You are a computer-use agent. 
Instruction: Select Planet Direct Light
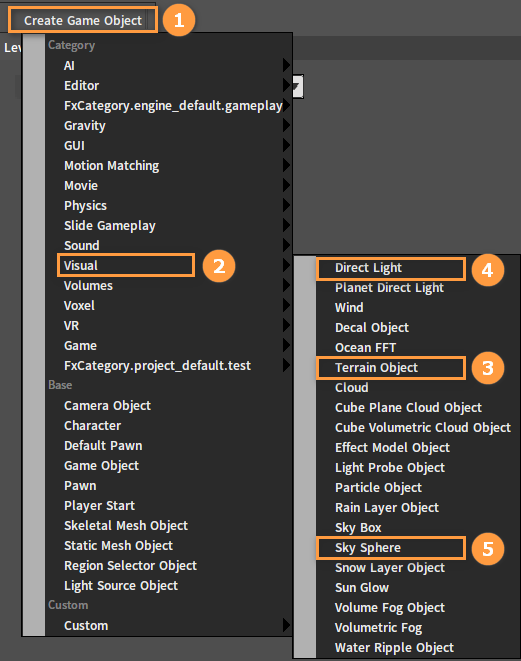point(389,288)
